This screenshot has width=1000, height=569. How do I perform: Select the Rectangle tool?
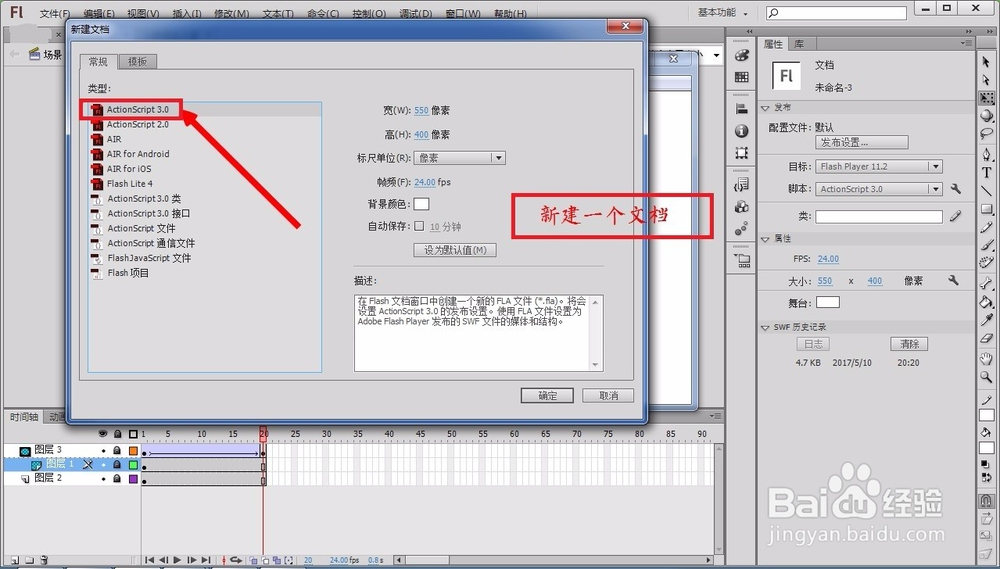(x=987, y=209)
